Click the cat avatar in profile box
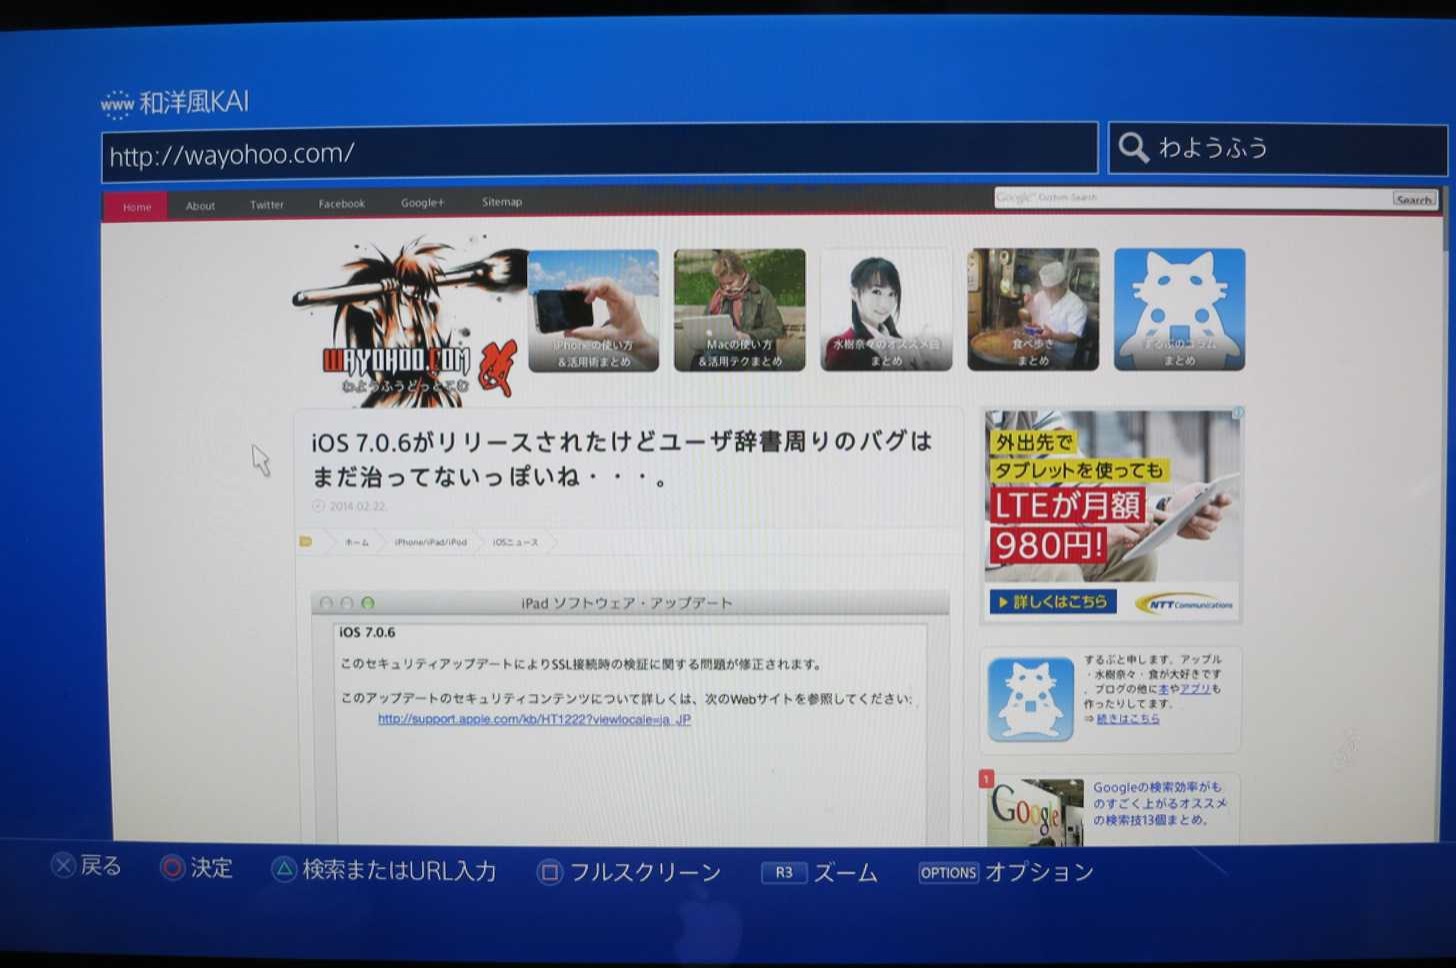Viewport: 1456px width, 968px height. coord(1031,699)
